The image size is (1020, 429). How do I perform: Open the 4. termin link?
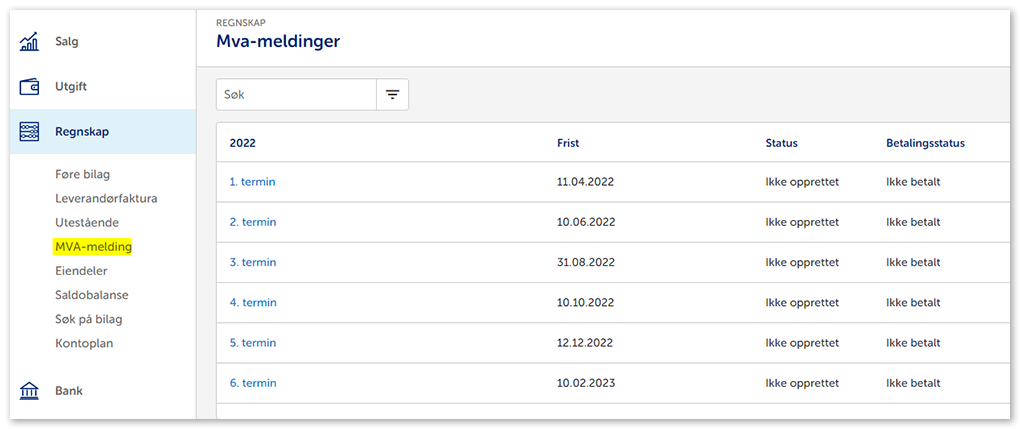click(252, 302)
